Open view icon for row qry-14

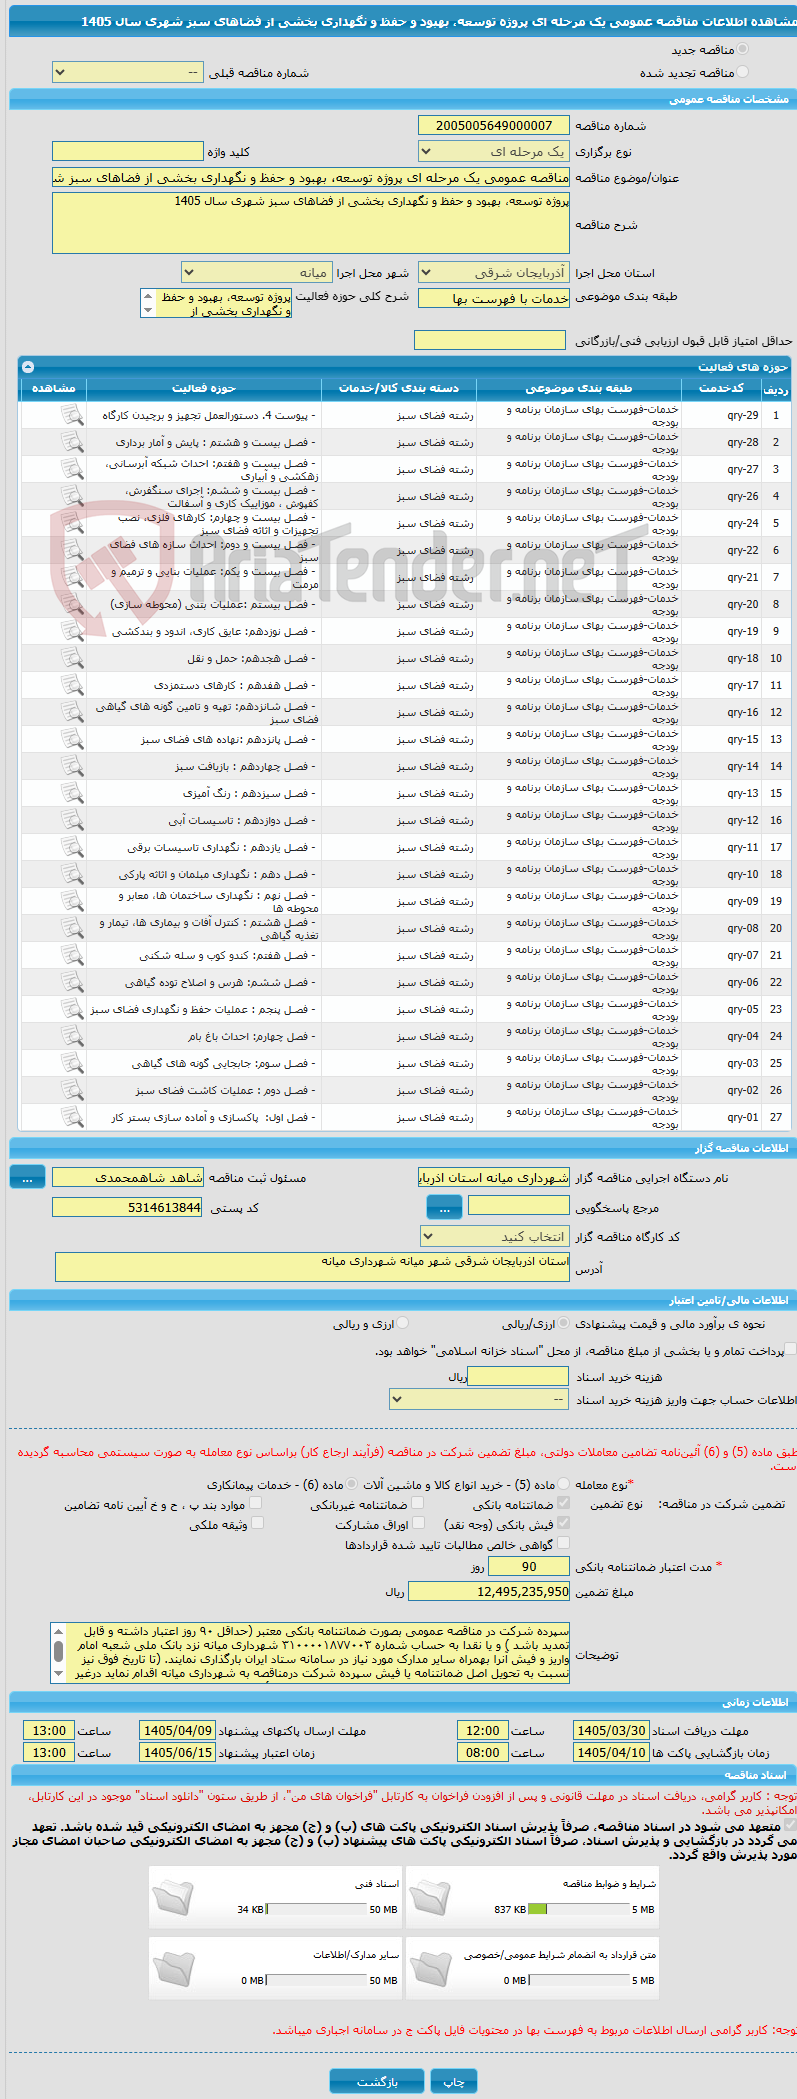point(72,766)
